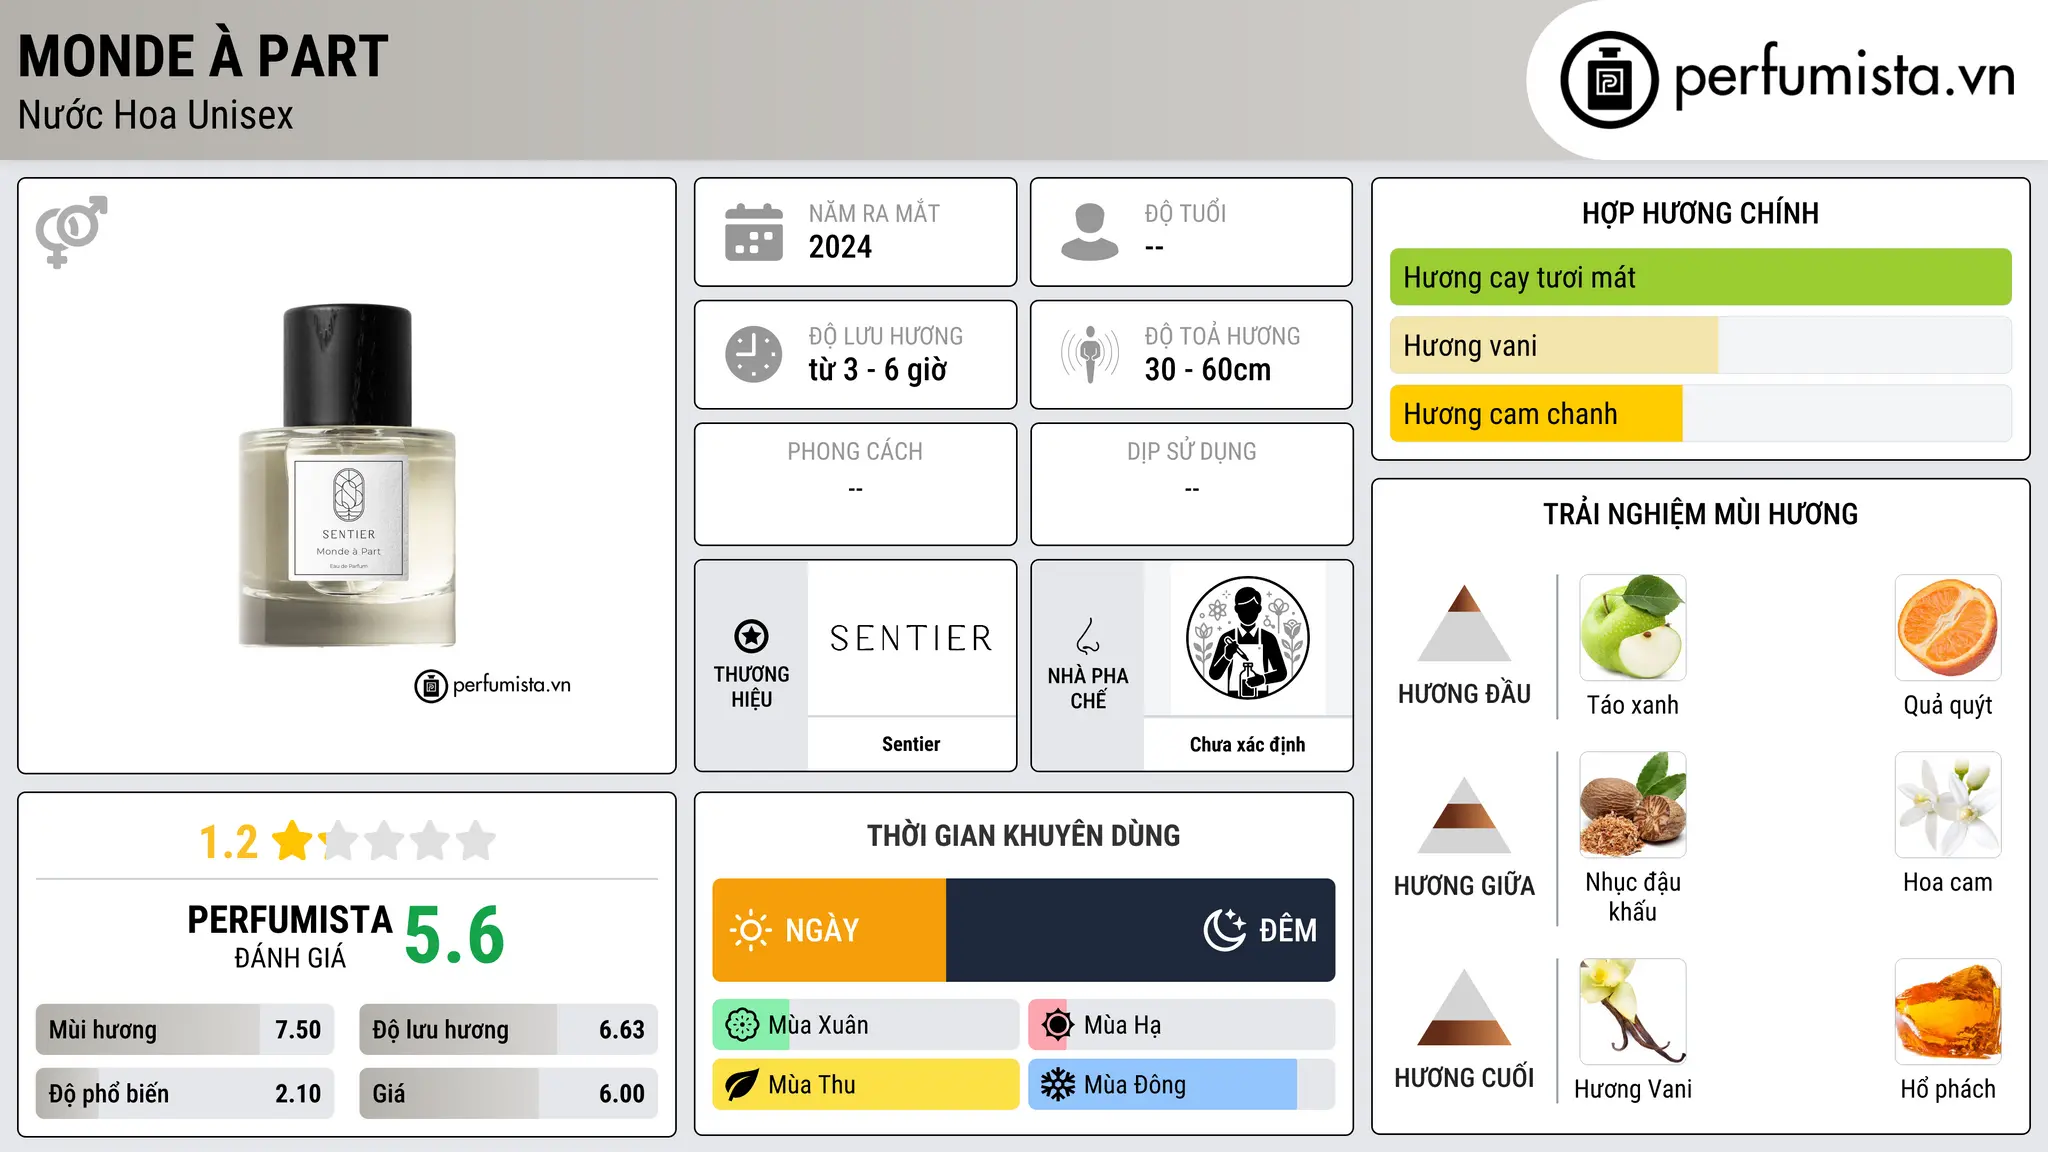Click the sillage icon beside Độ toả hương

[1090, 354]
